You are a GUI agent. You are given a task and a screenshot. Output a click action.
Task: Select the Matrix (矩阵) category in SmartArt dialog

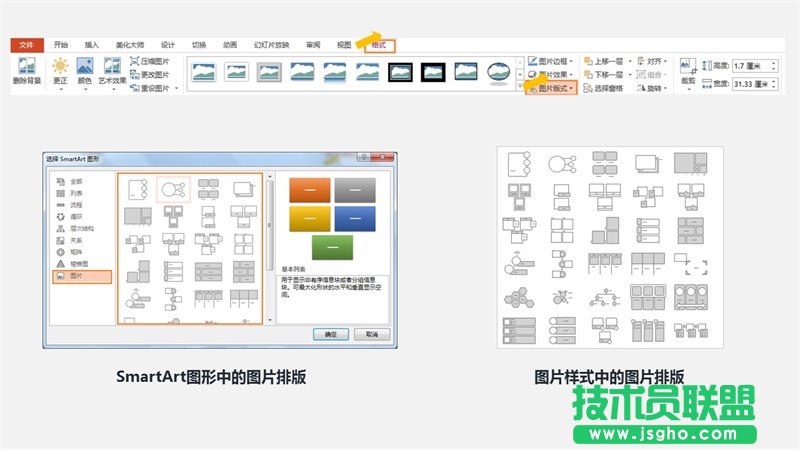pyautogui.click(x=69, y=252)
